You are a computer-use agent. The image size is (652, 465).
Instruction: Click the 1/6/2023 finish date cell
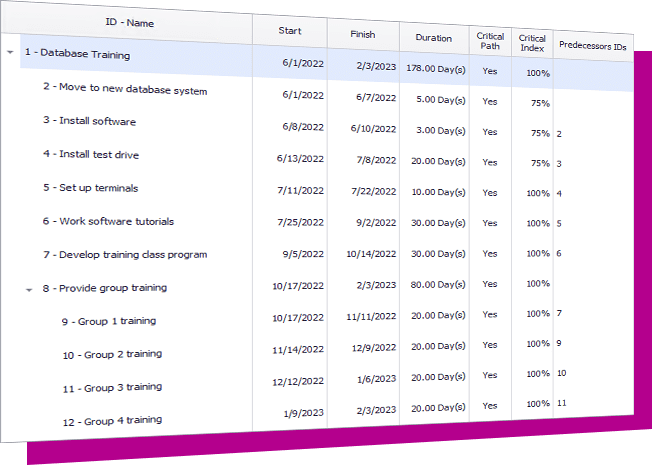(376, 379)
